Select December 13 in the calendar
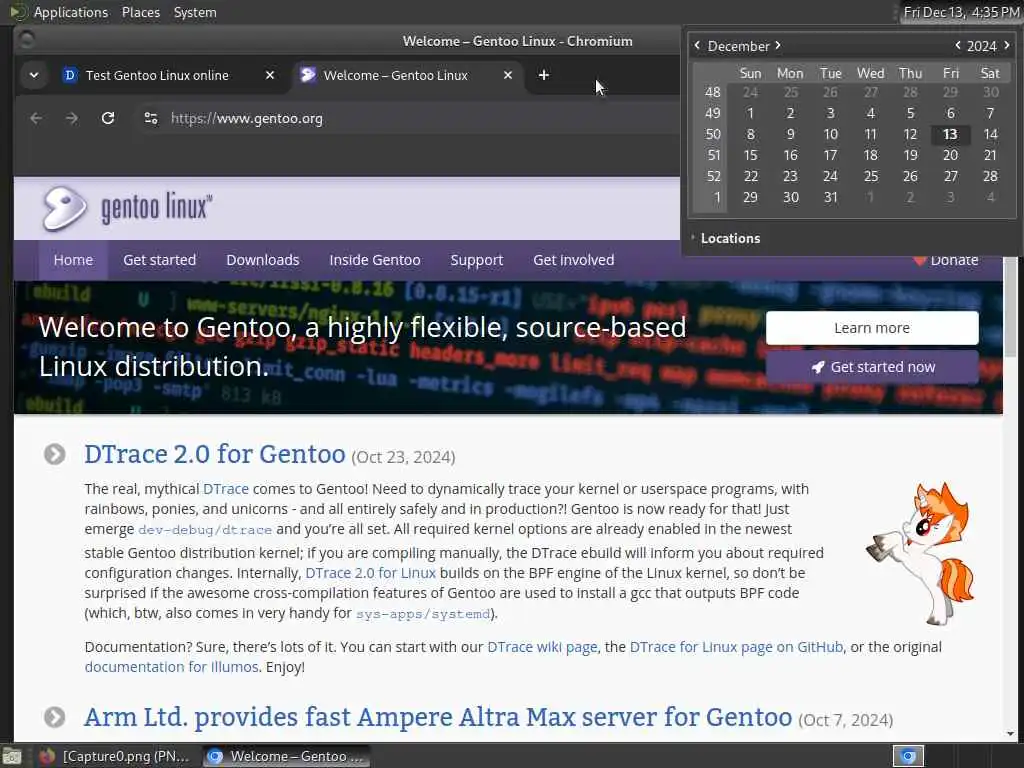This screenshot has width=1024, height=768. (x=950, y=135)
